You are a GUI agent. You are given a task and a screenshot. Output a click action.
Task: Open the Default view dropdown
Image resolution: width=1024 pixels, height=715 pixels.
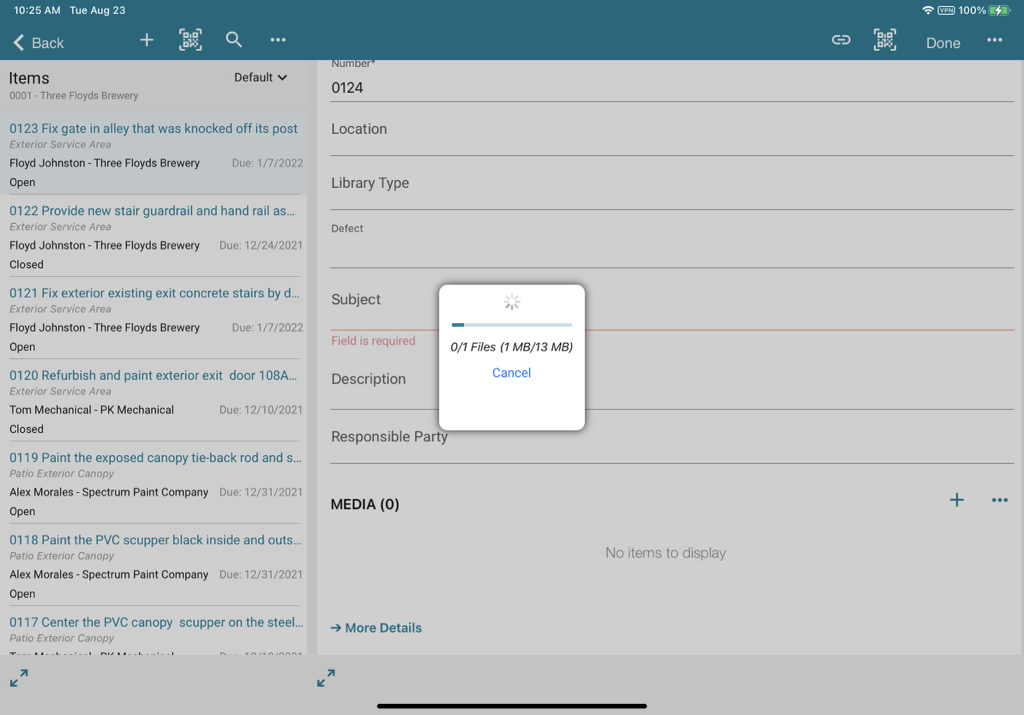[x=260, y=77]
